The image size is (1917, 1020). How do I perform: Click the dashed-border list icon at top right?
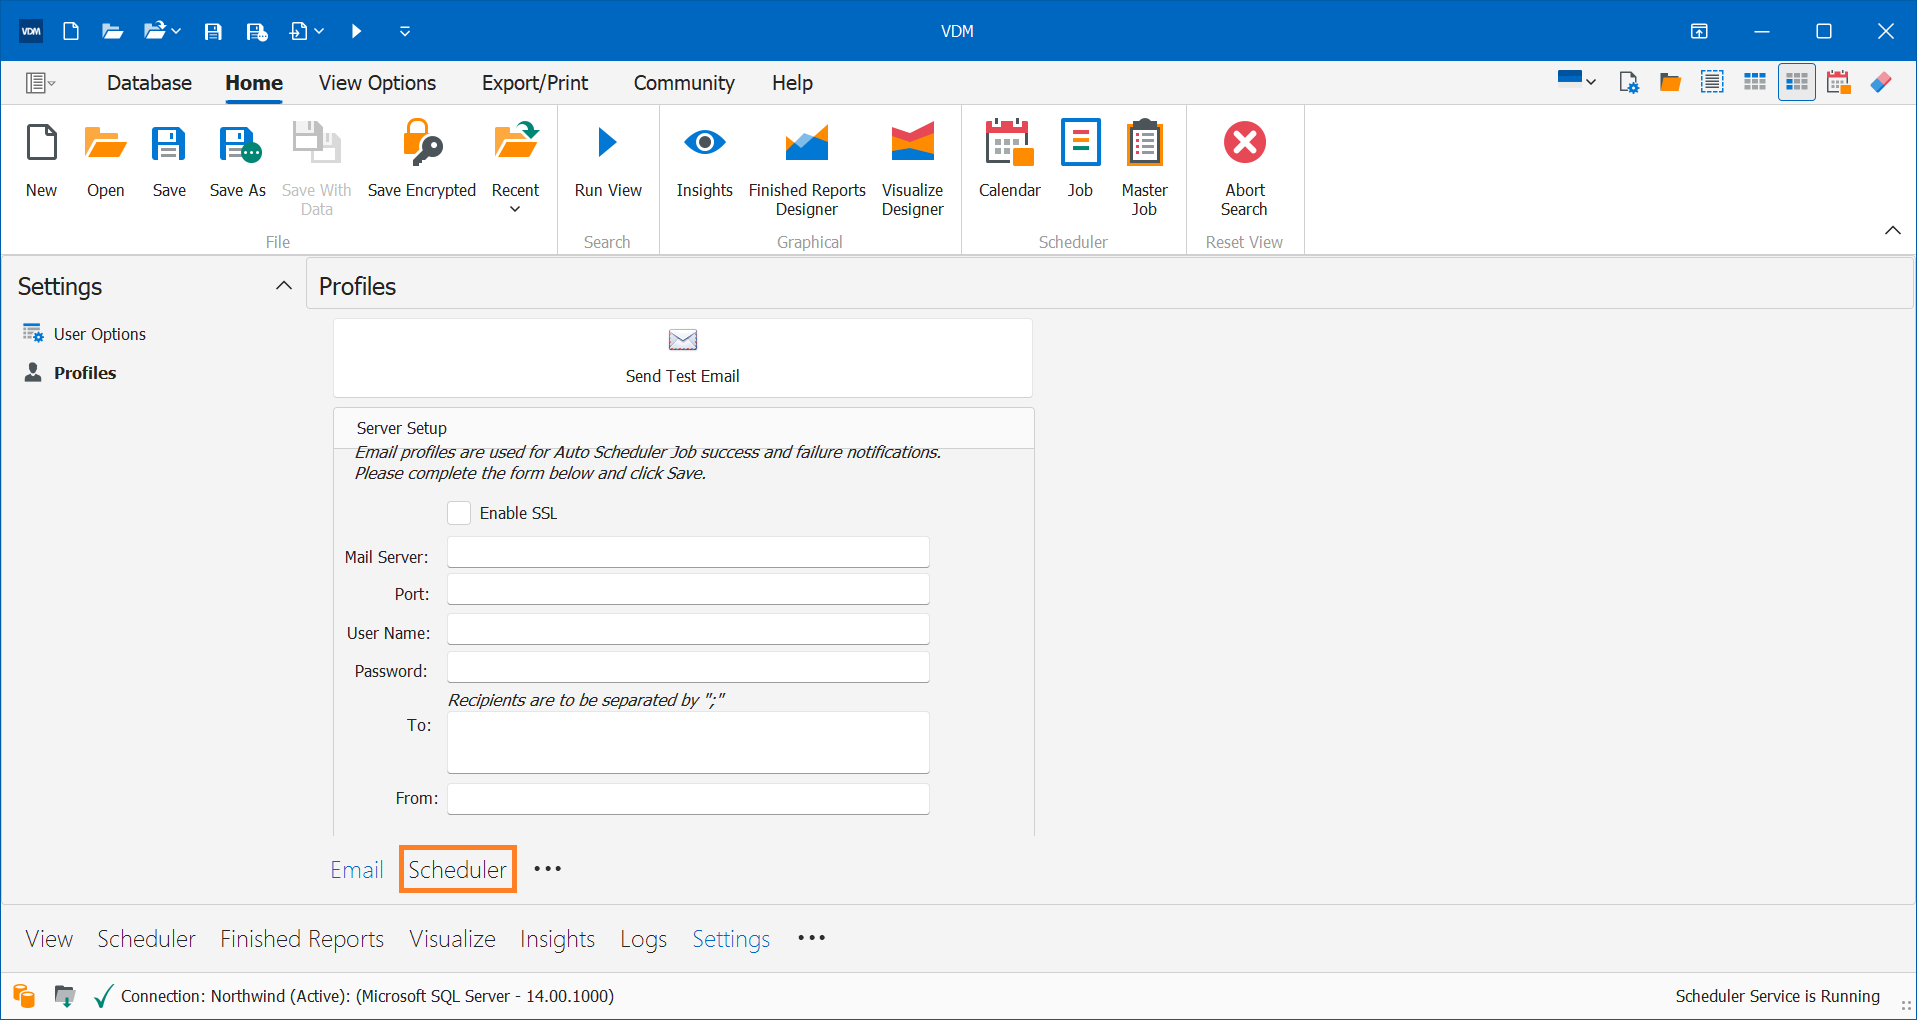pyautogui.click(x=1712, y=83)
